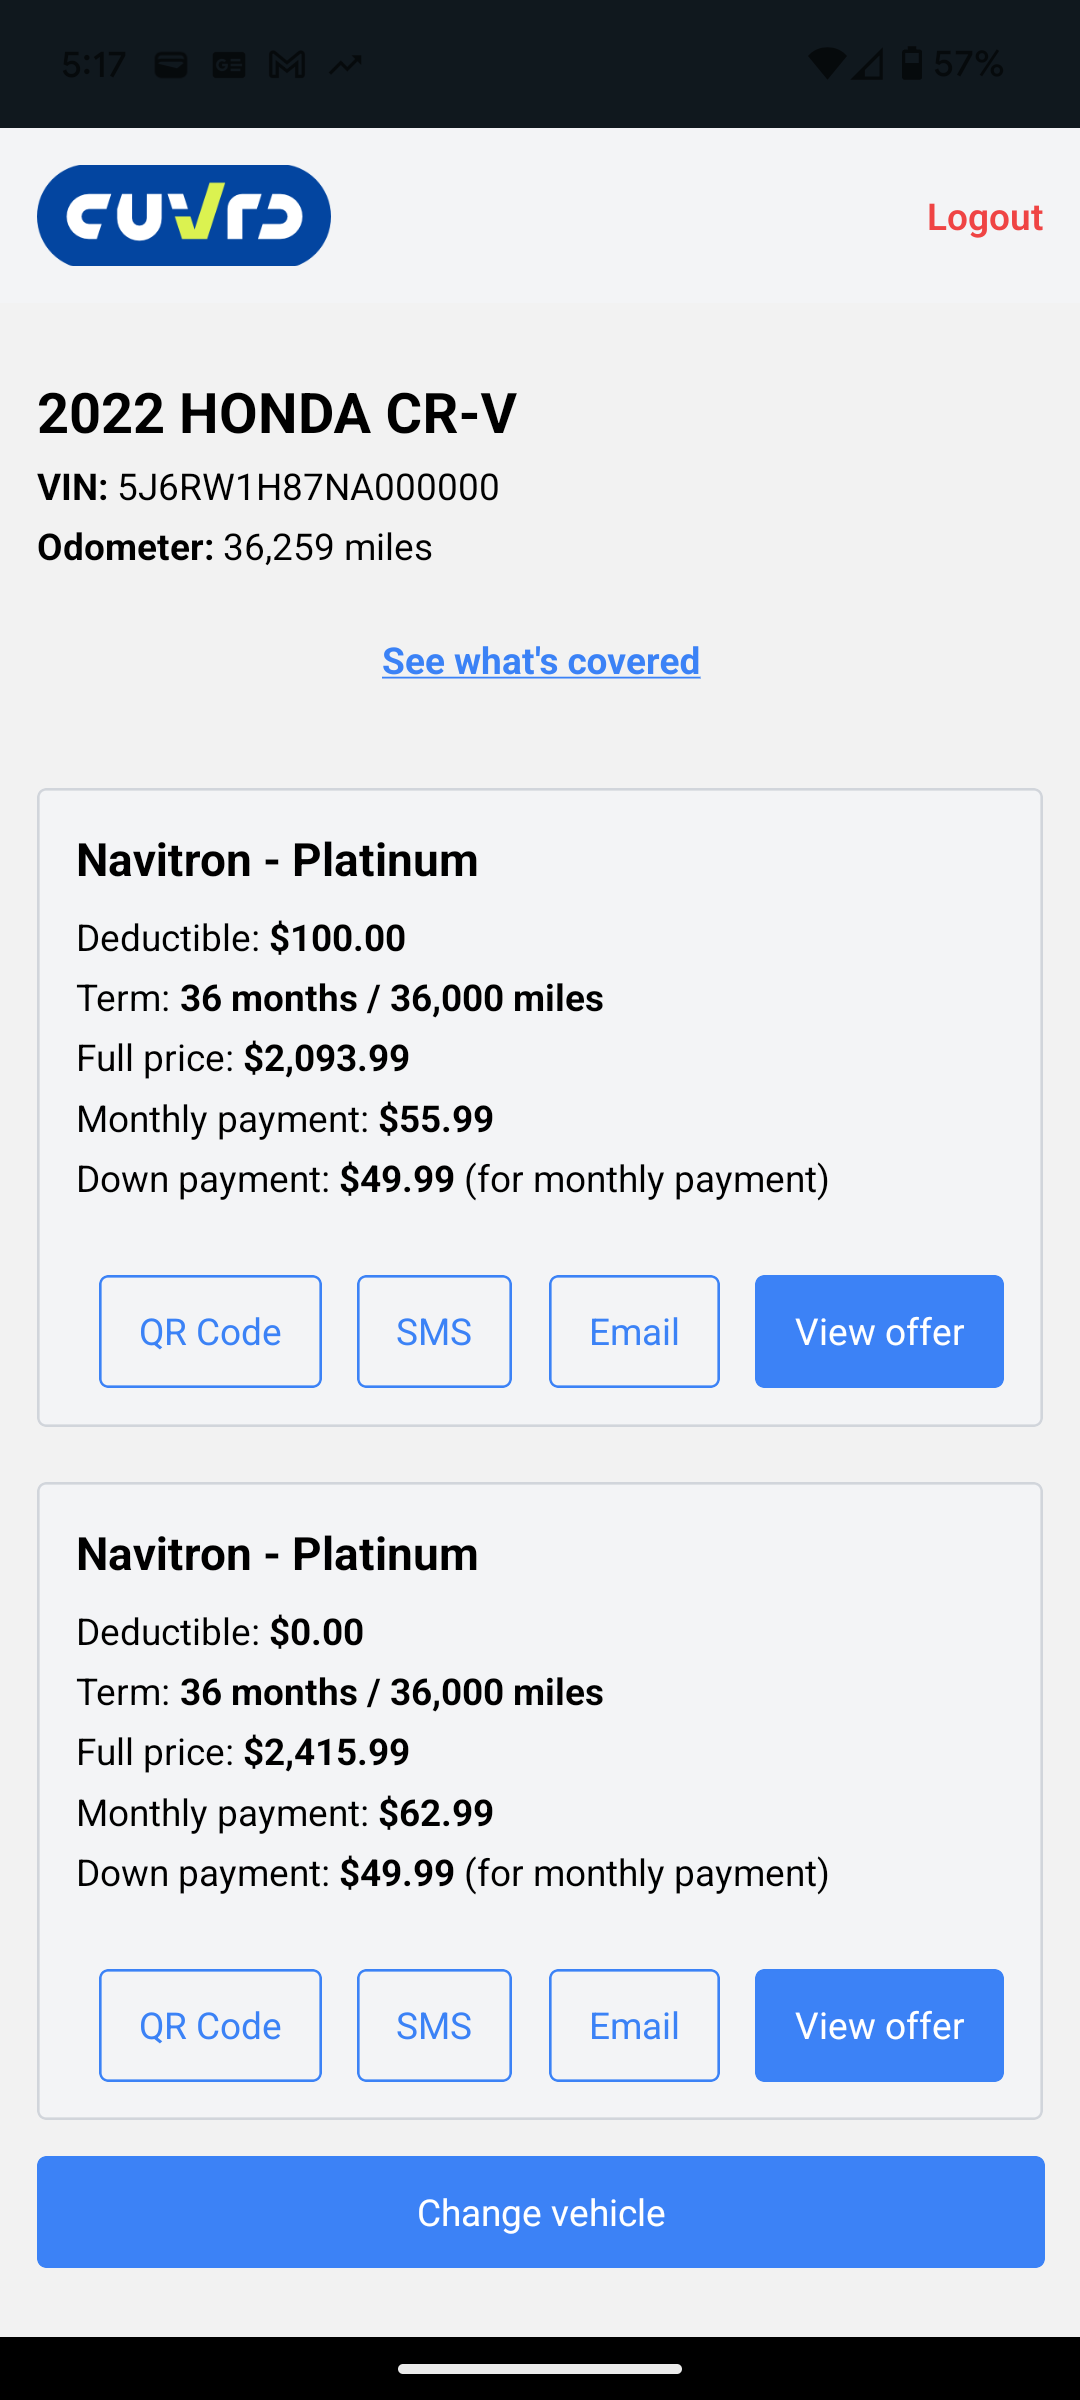This screenshot has height=2400, width=1080.
Task: Select the Full price $2,415.99 text
Action: pyautogui.click(x=243, y=1752)
